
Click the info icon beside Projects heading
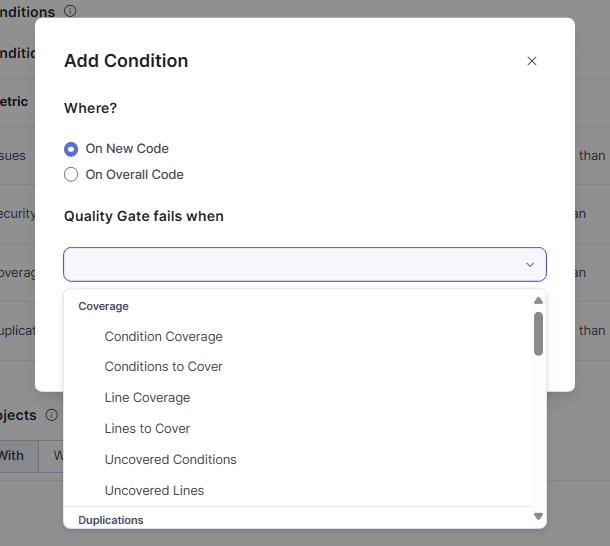(x=52, y=415)
